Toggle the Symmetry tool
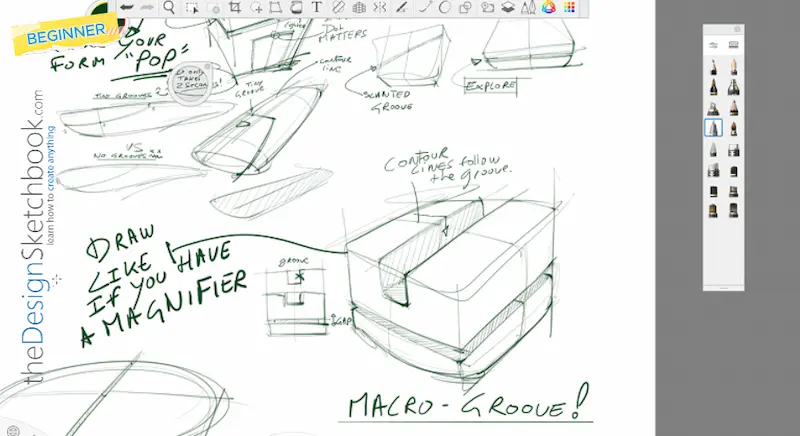This screenshot has width=800, height=436. pyautogui.click(x=380, y=7)
